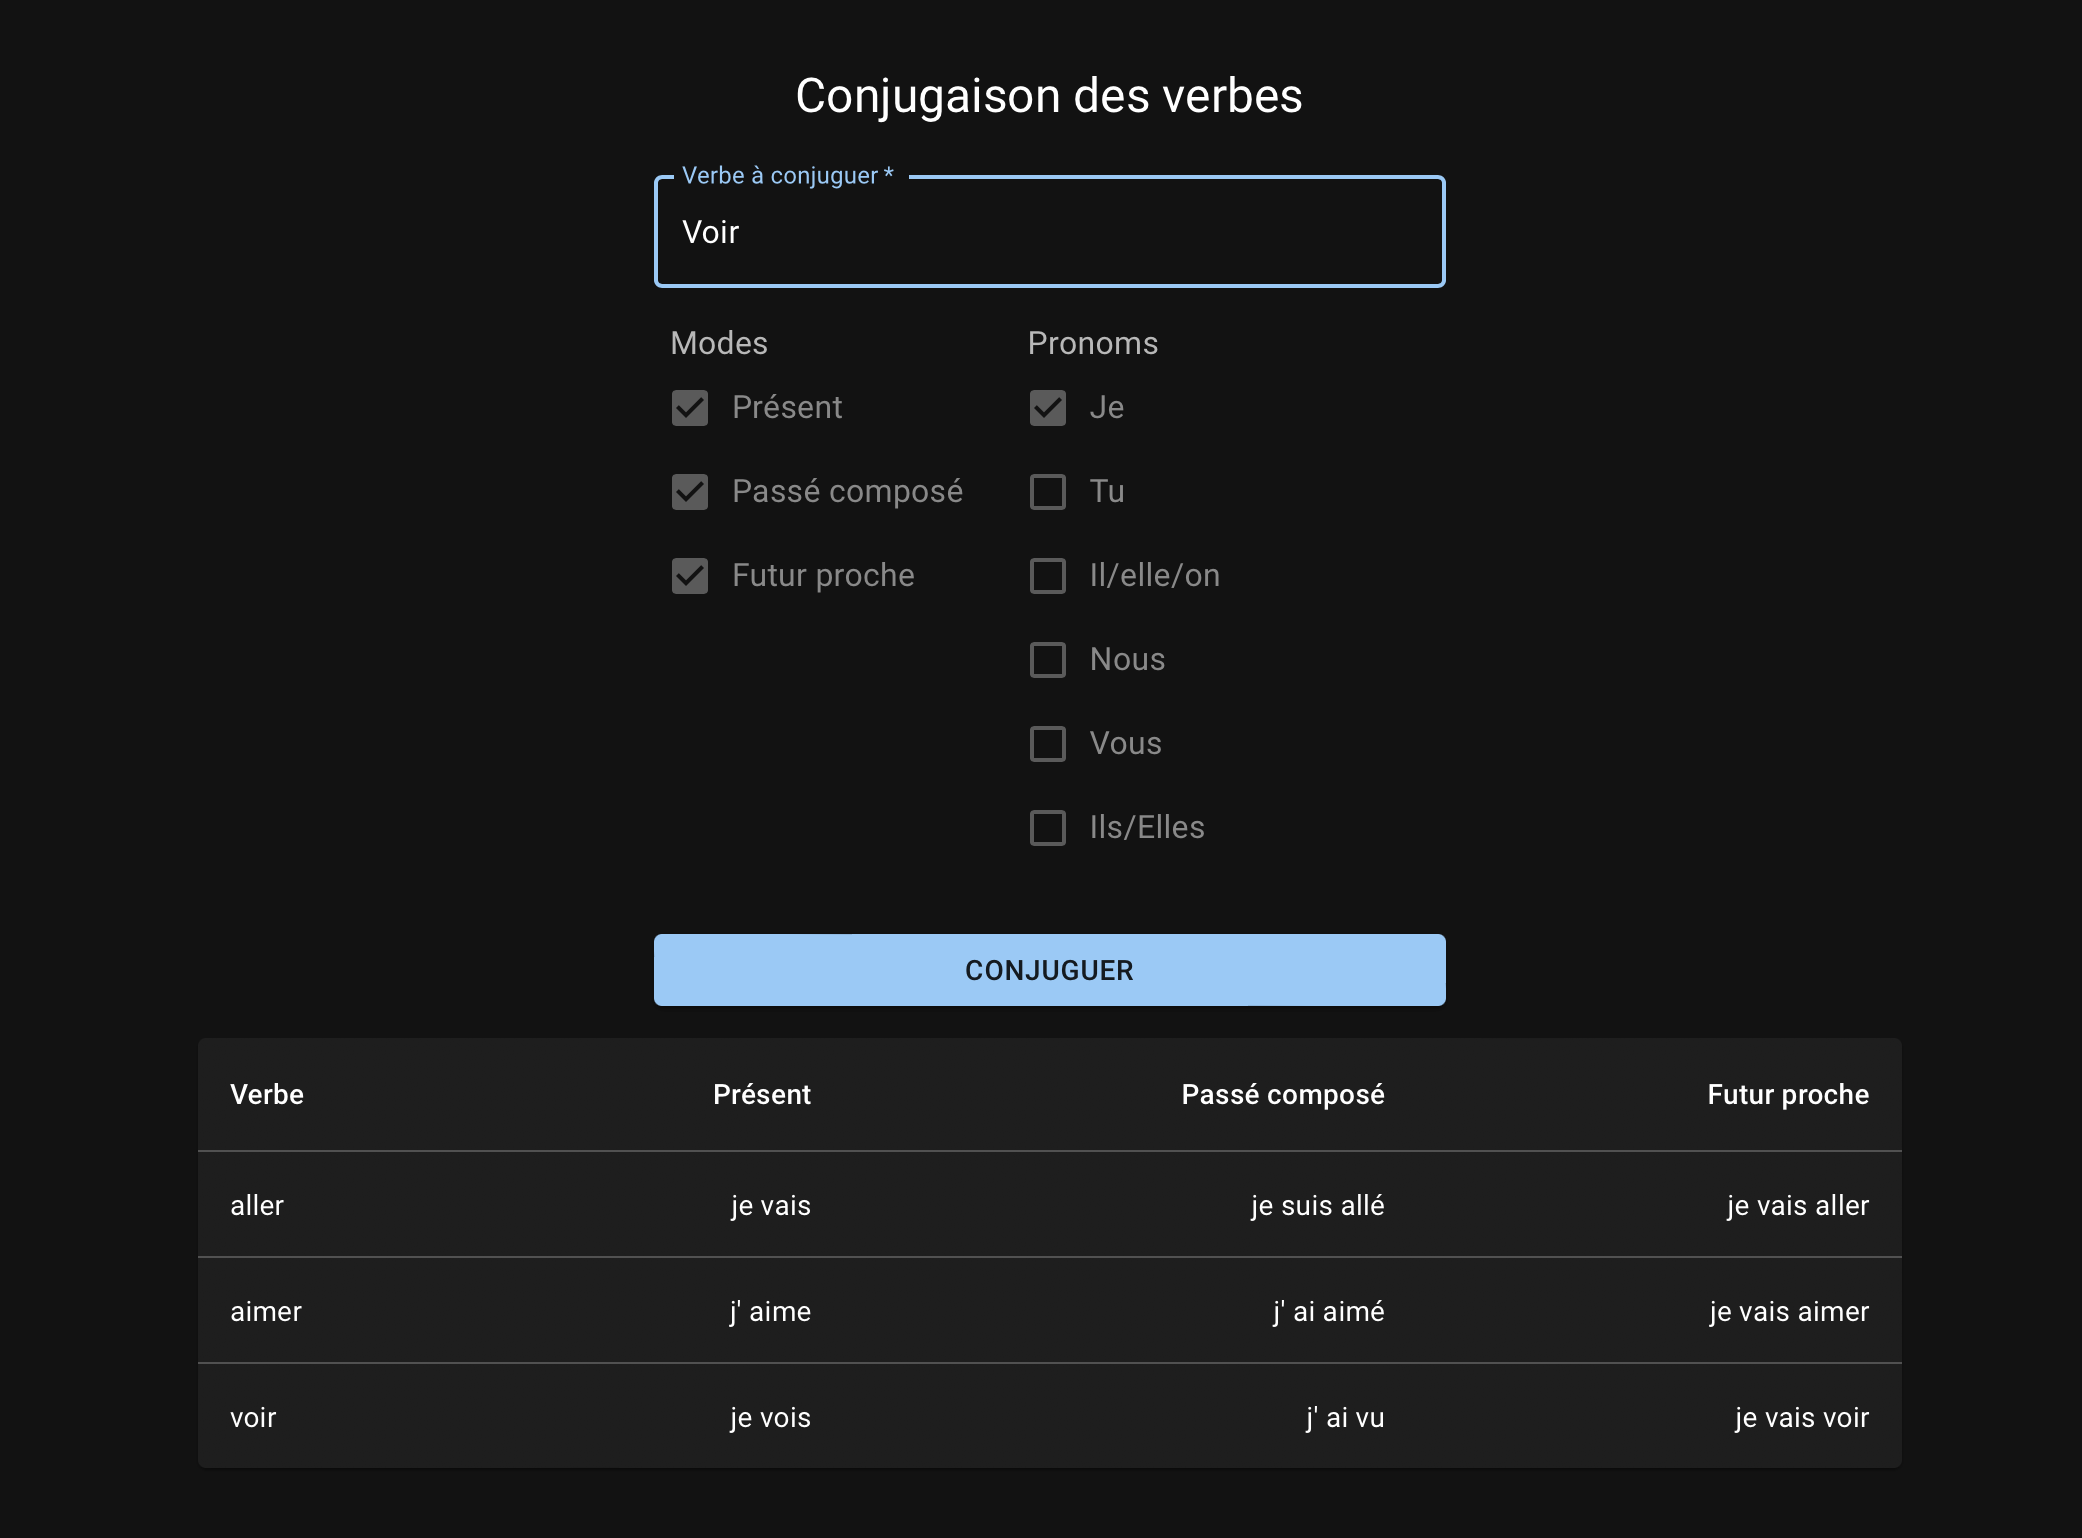This screenshot has width=2082, height=1538.
Task: Click inside the Verbe à conjuguer field
Action: [x=1048, y=232]
